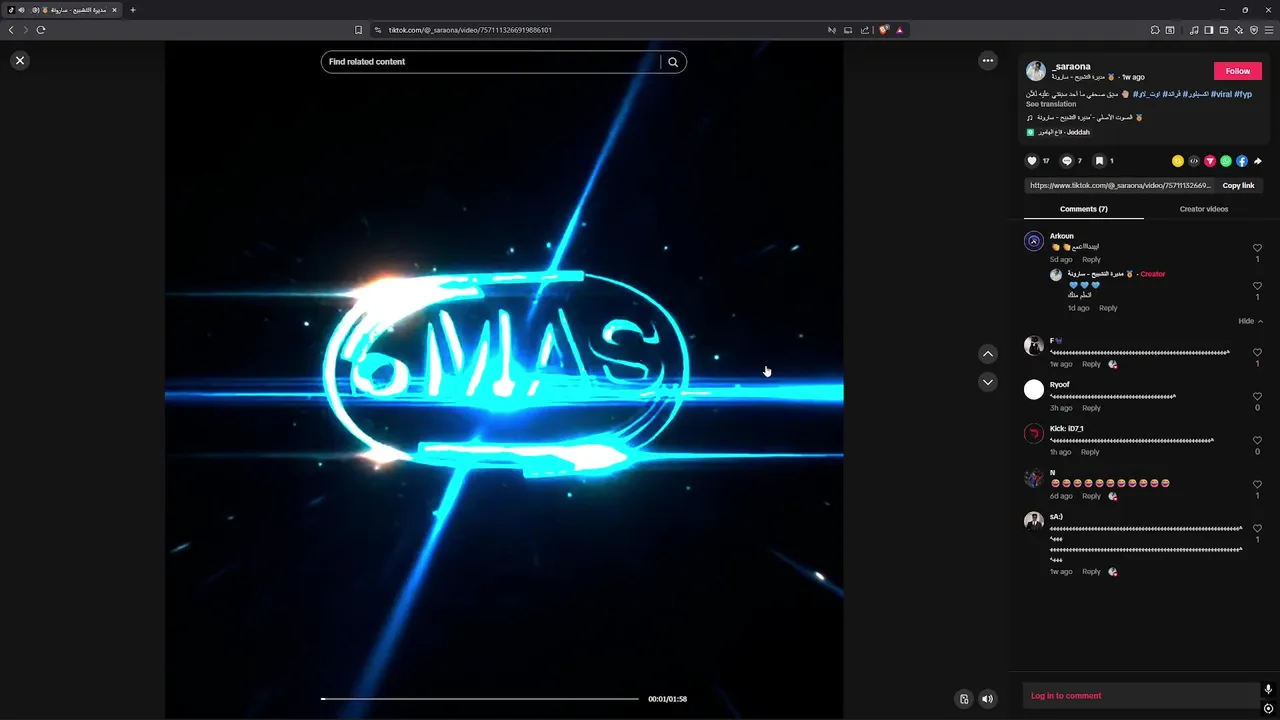Open the browser extensions puzzle icon
Image resolution: width=1280 pixels, height=720 pixels.
tap(1155, 30)
